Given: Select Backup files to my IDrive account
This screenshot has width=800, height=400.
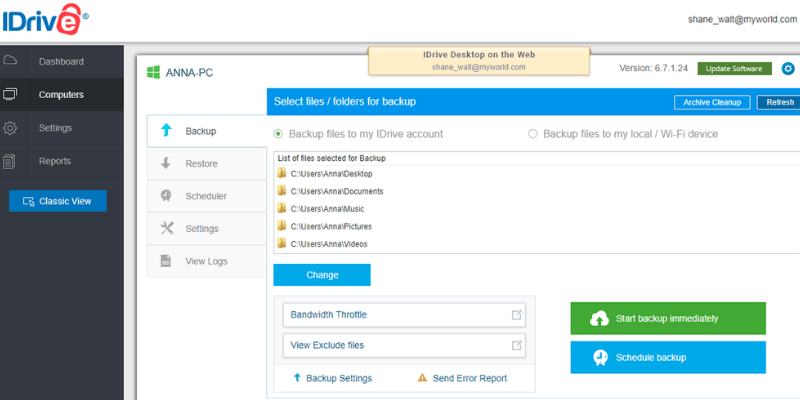Looking at the screenshot, I should pyautogui.click(x=278, y=134).
